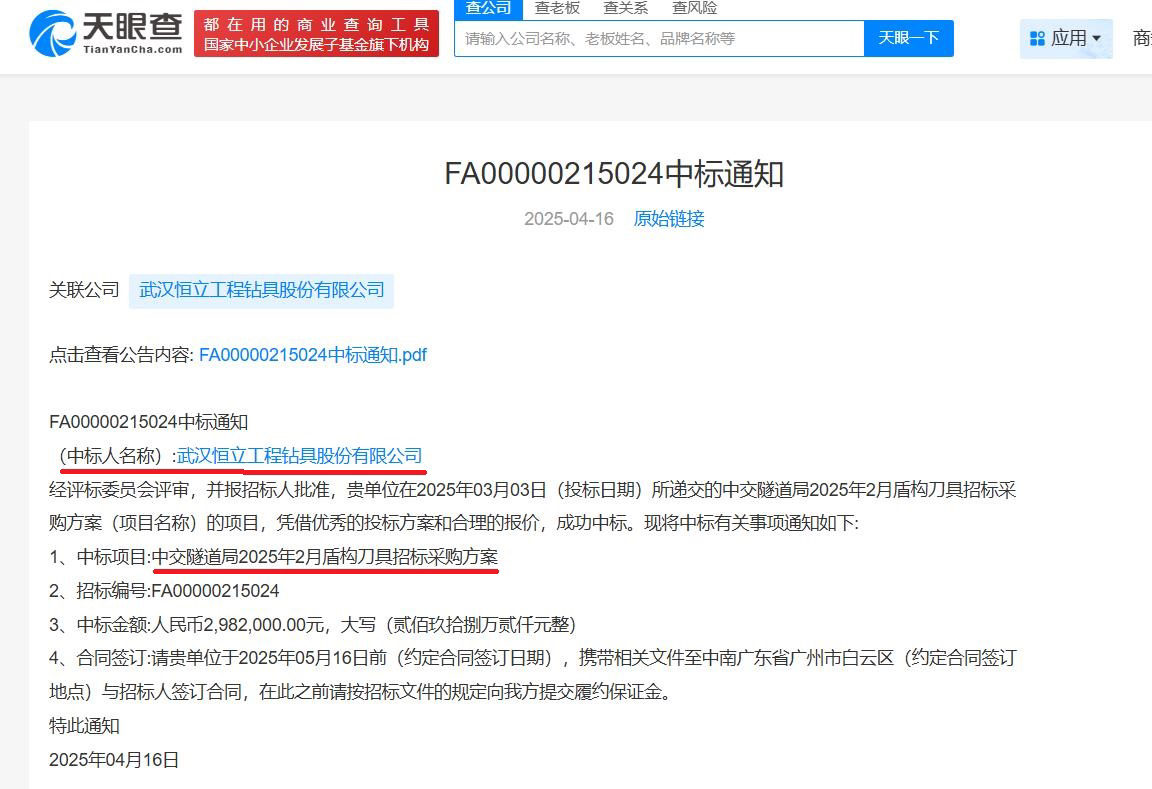Click the 天眼查 TianYanCha.com wordmark
This screenshot has width=1152, height=789.
[132, 34]
